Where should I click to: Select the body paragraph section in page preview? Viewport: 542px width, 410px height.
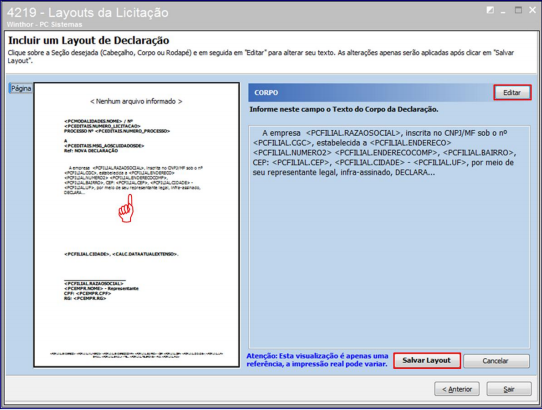(133, 180)
